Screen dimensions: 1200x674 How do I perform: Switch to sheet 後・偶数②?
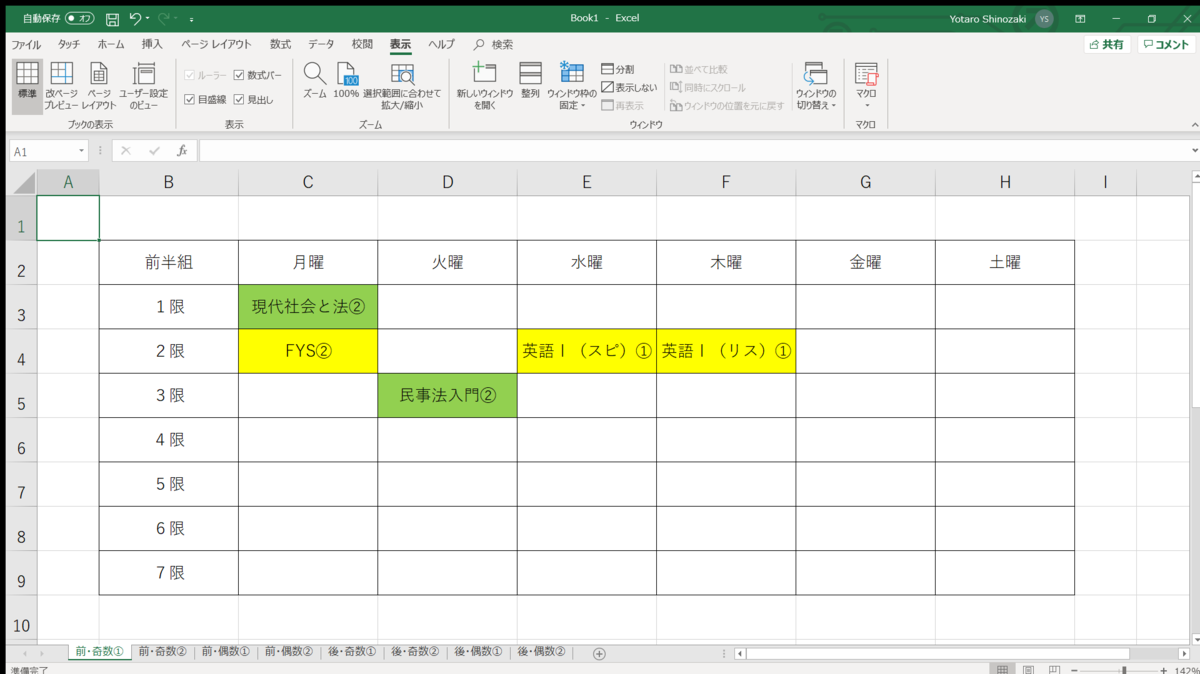pyautogui.click(x=541, y=652)
